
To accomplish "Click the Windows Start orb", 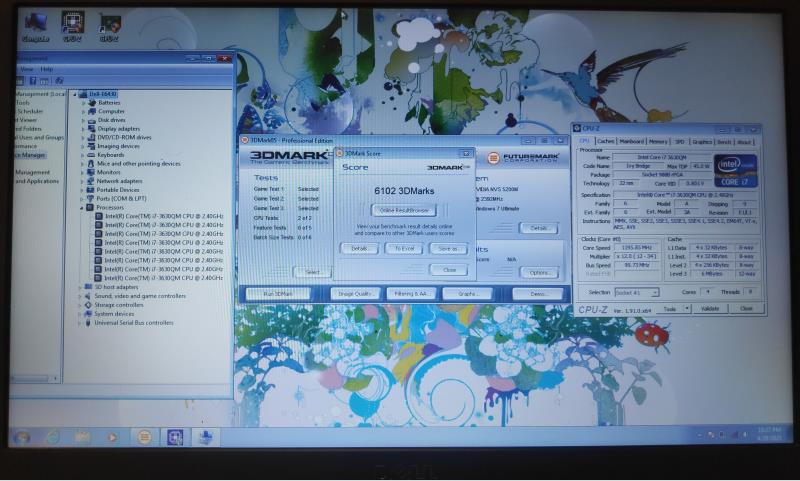I will (x=21, y=438).
